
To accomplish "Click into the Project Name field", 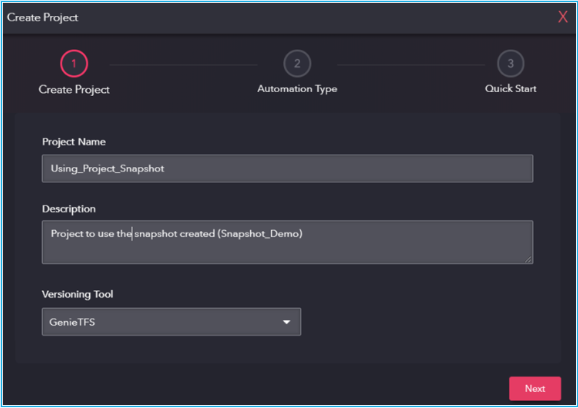I will 288,168.
